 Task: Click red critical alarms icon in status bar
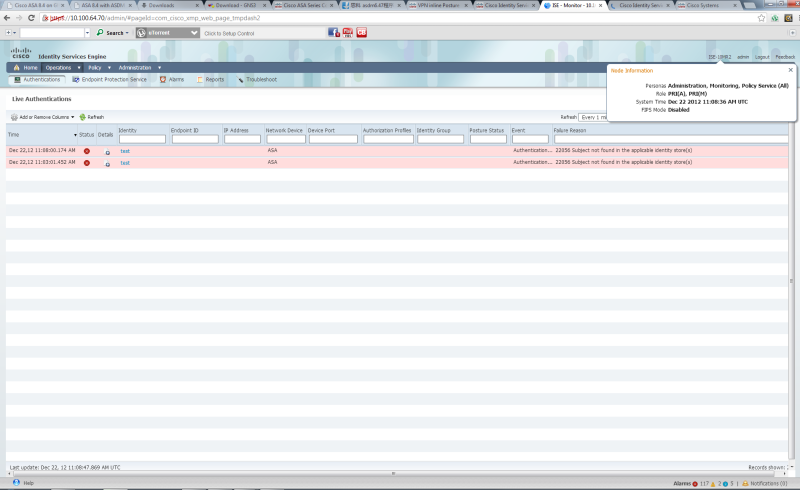(695, 483)
